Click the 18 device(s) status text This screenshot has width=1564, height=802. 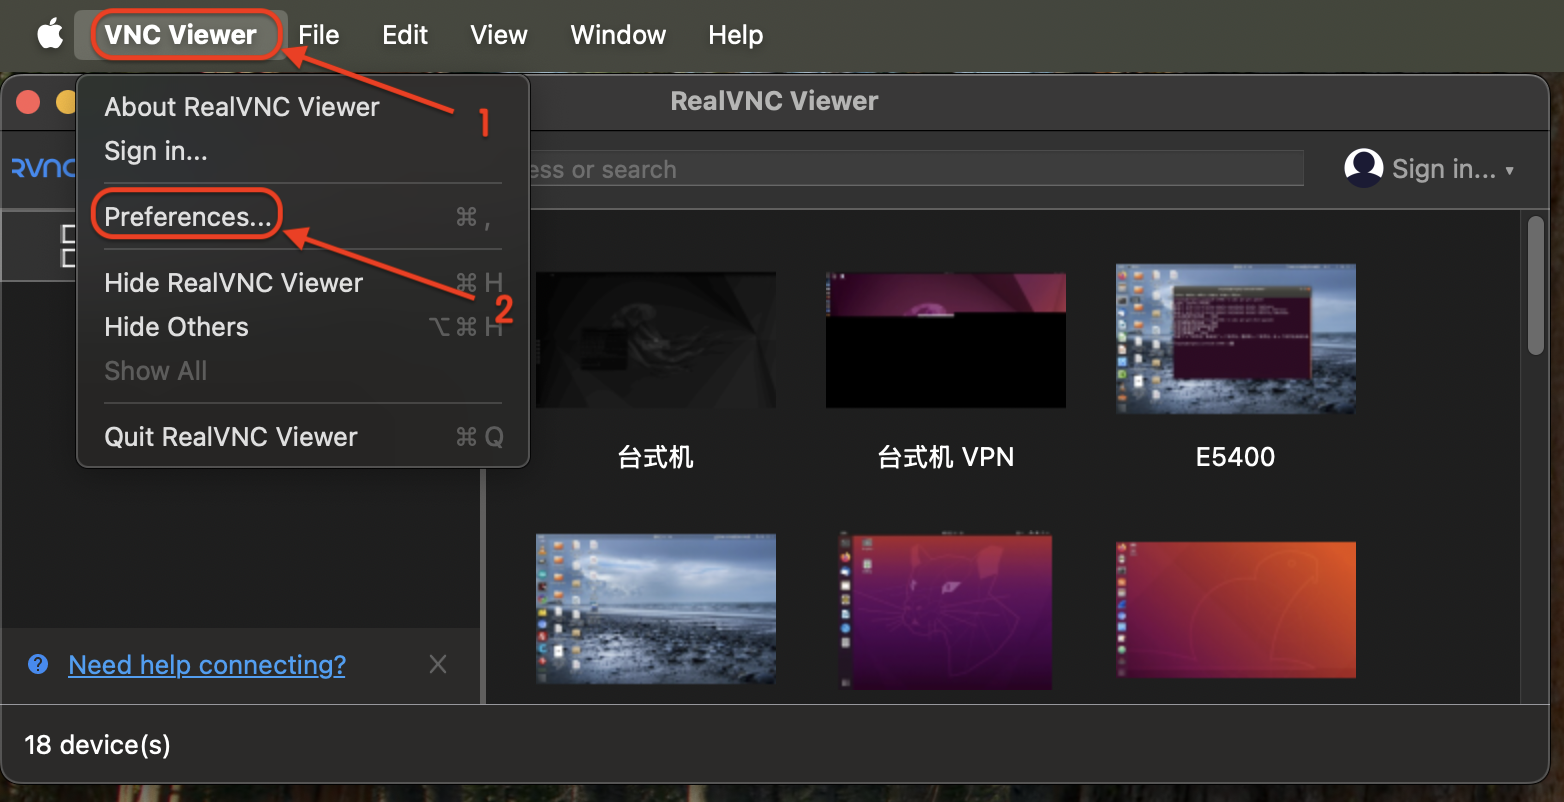point(98,745)
